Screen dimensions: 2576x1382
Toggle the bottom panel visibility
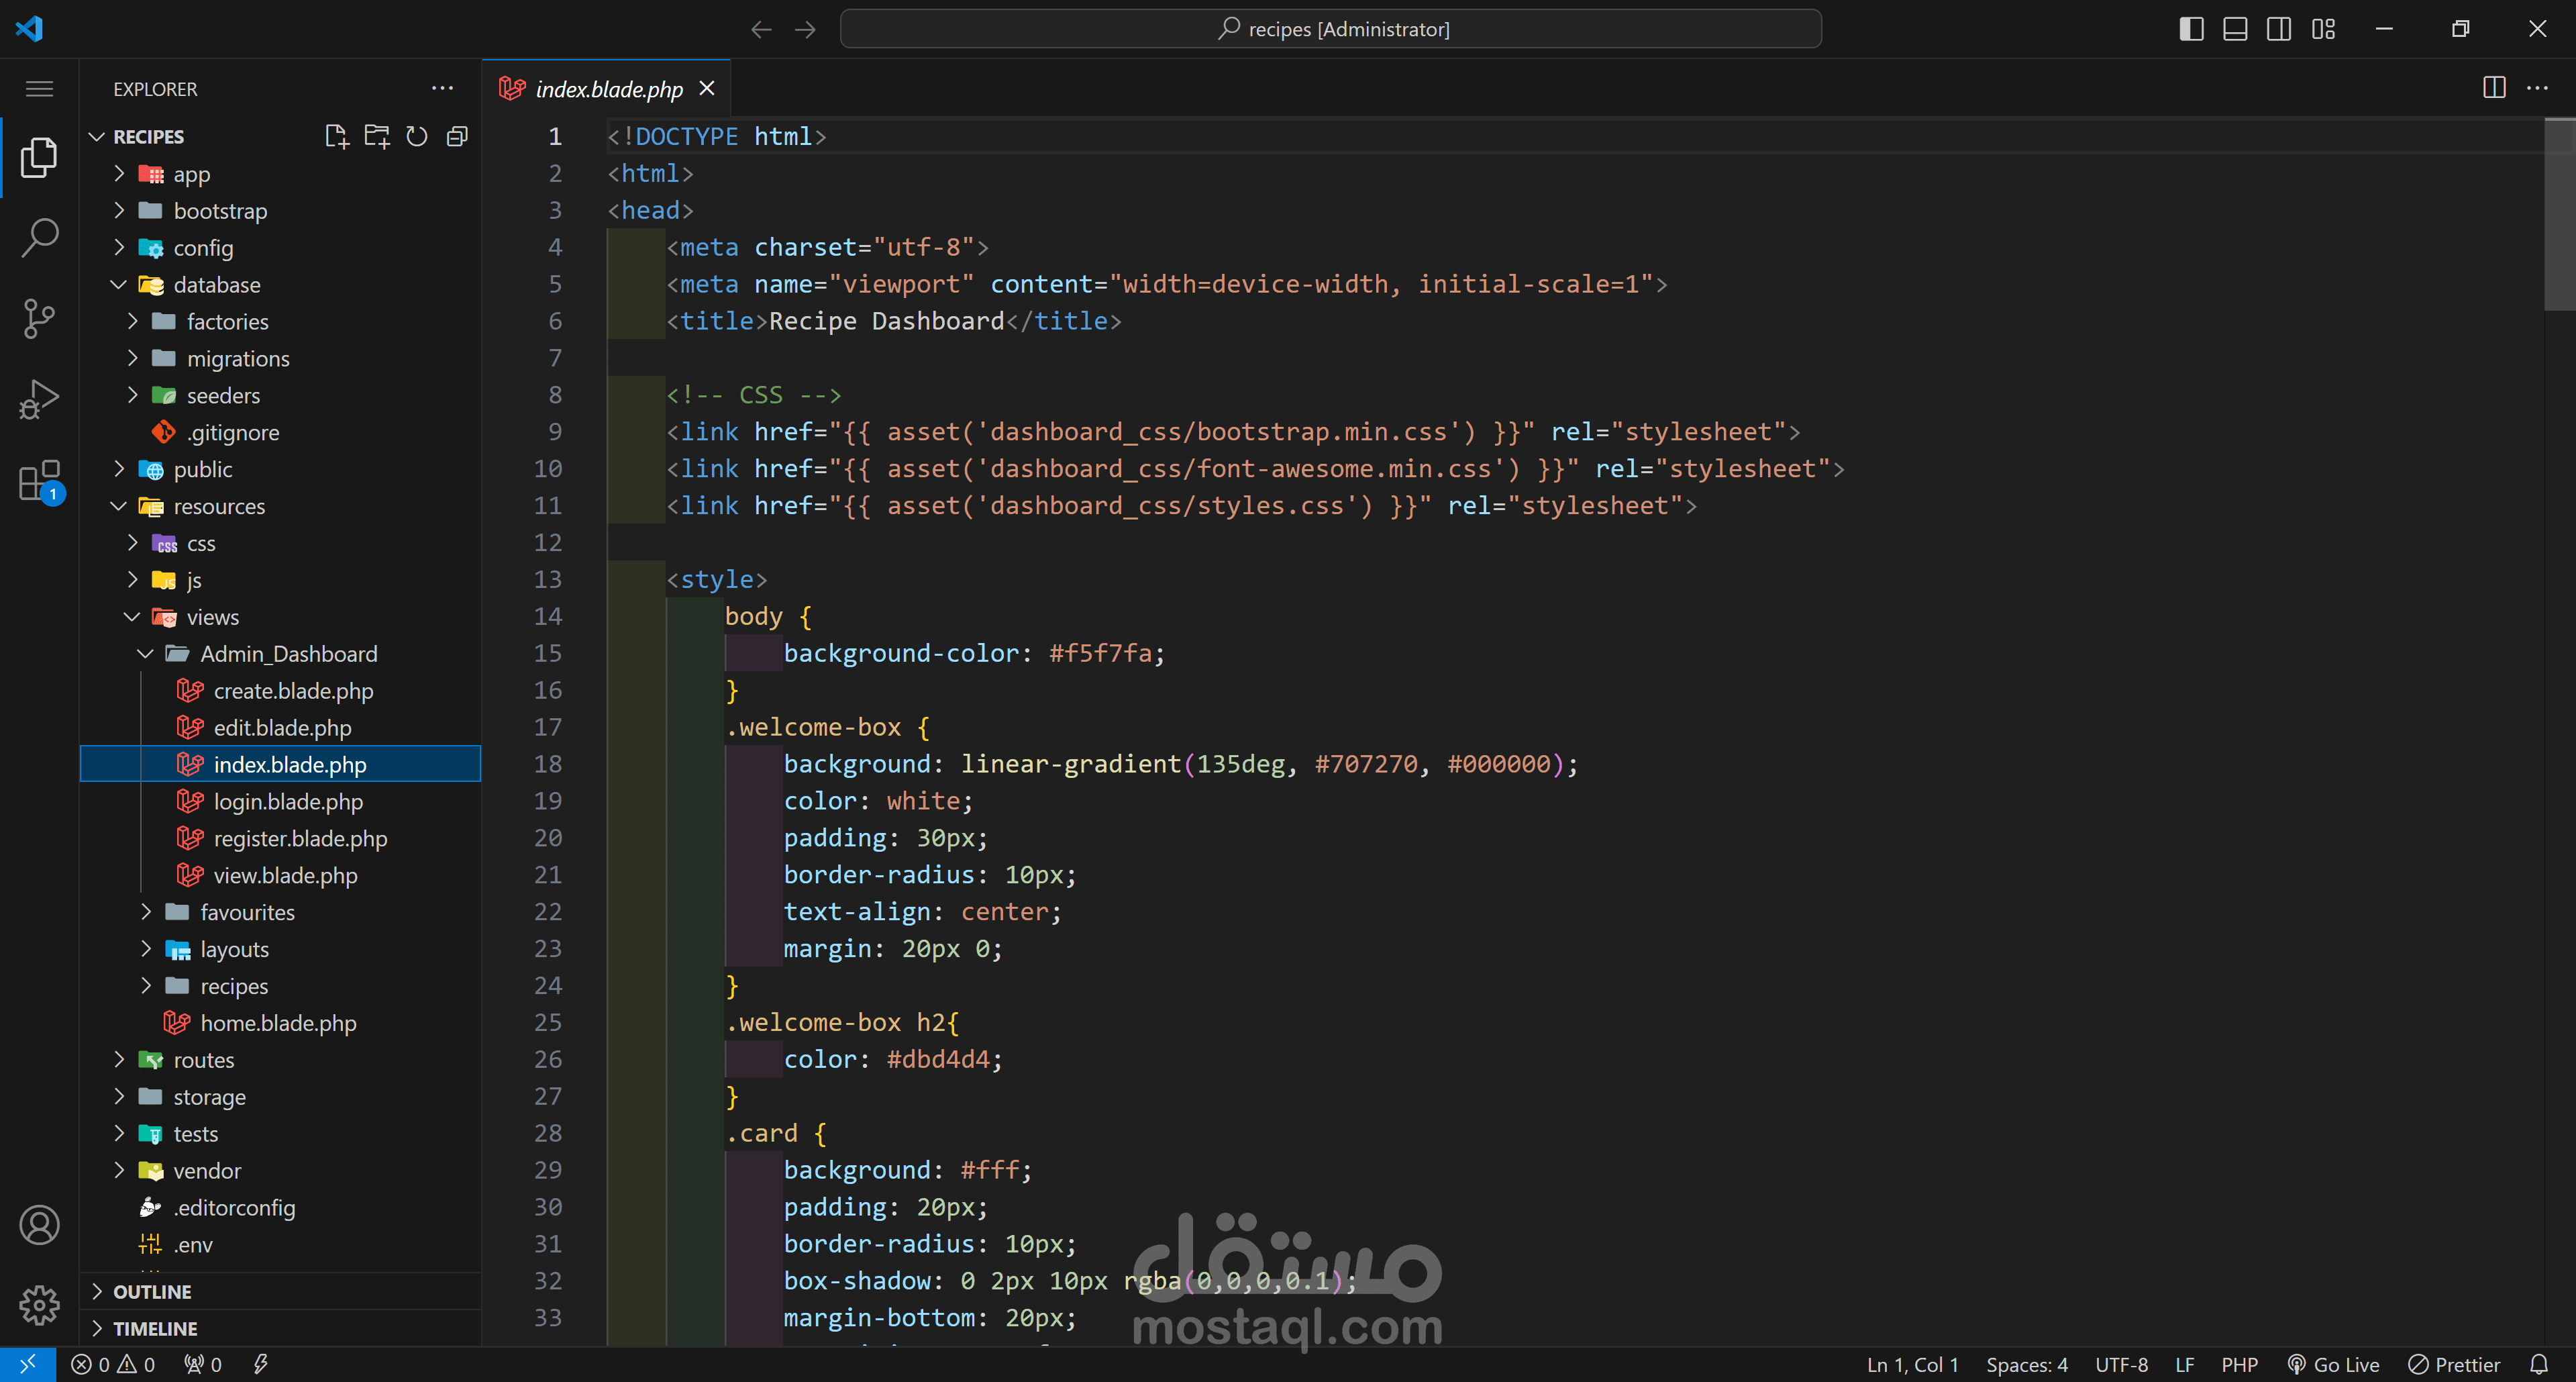2235,29
